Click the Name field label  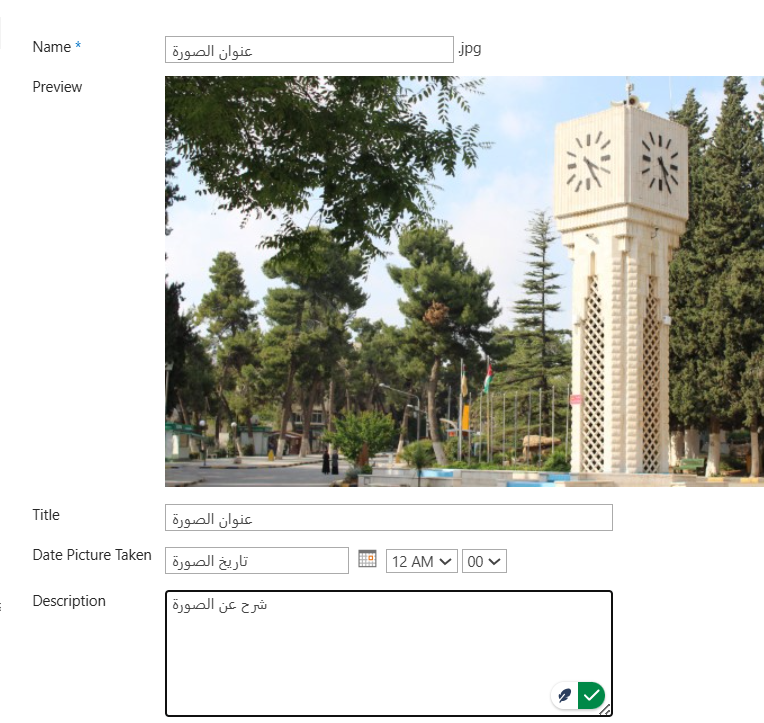tap(52, 47)
